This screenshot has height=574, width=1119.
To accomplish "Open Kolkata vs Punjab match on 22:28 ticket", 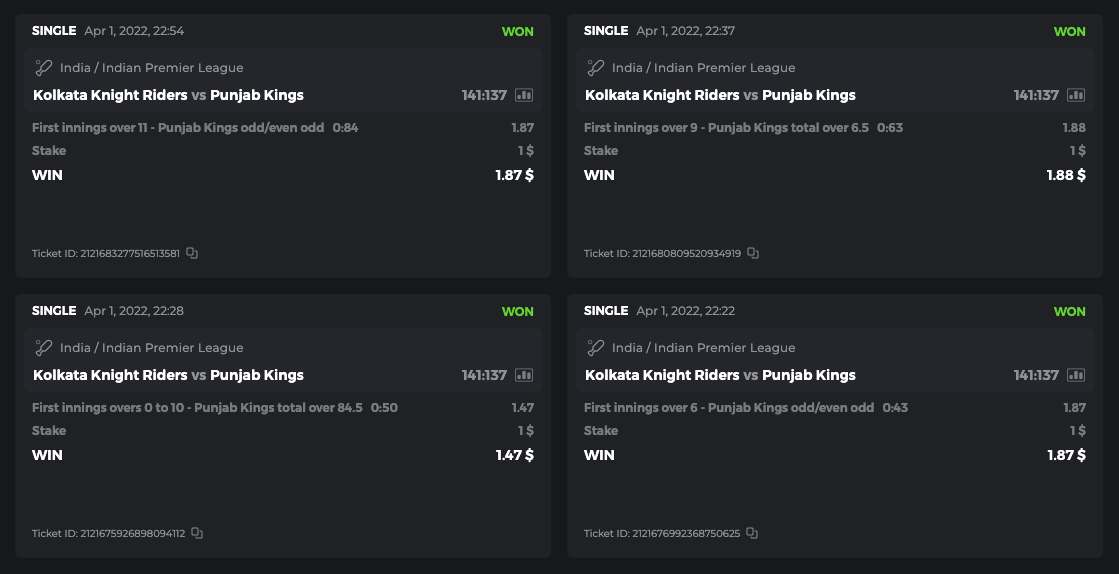I will tap(168, 375).
